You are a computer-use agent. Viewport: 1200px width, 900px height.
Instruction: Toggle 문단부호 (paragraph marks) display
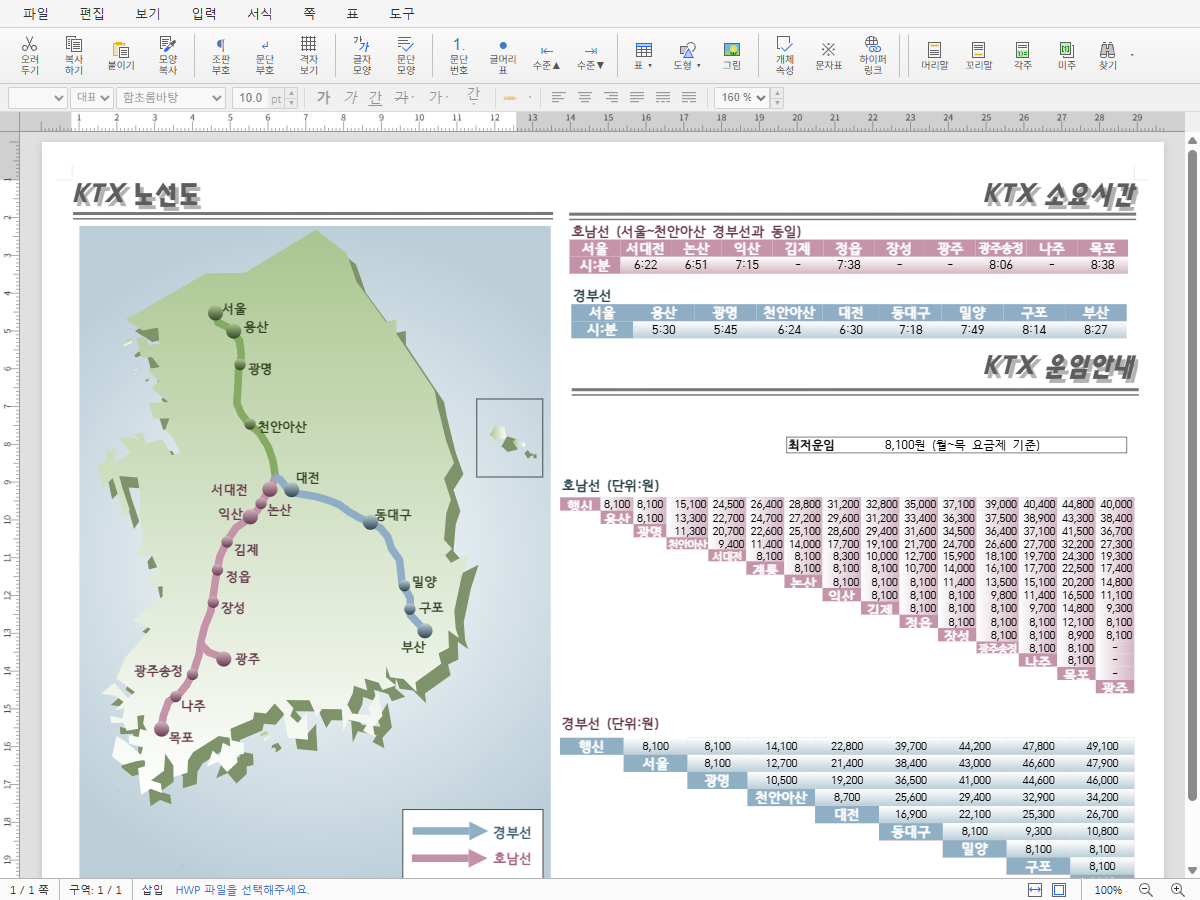tap(265, 56)
